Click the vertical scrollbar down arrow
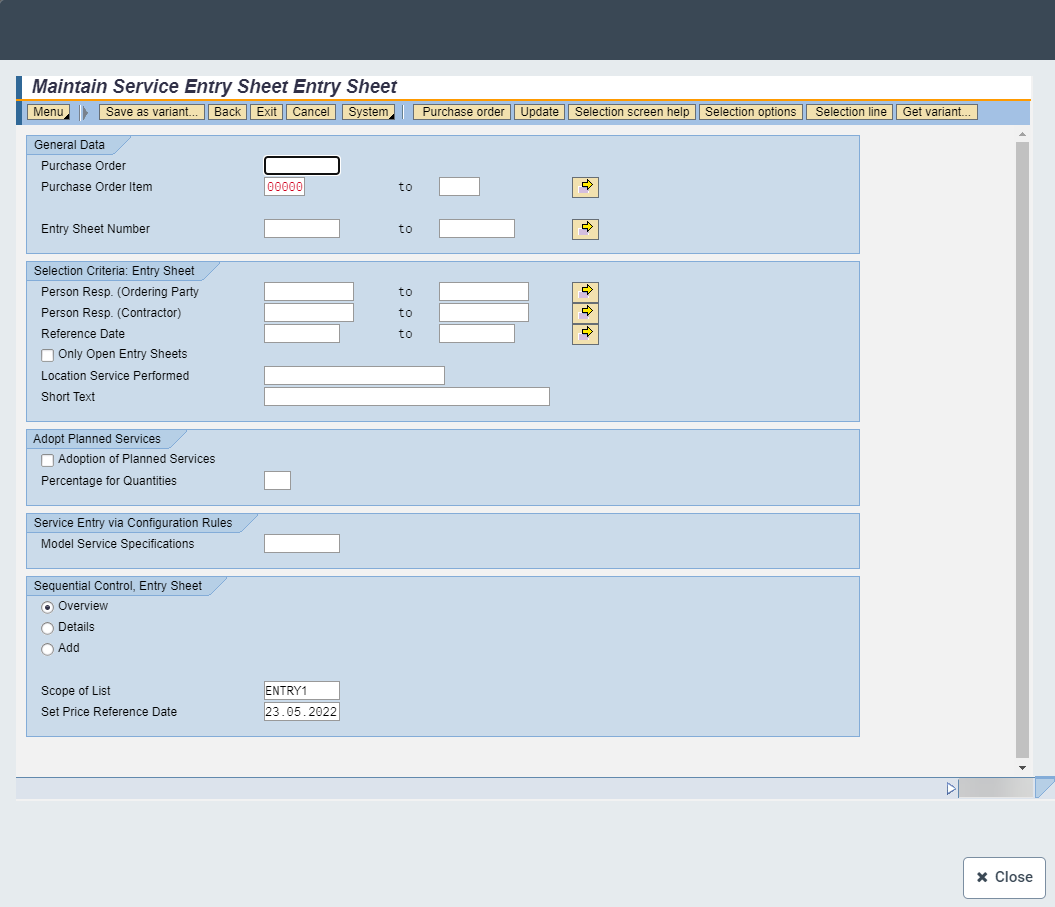This screenshot has height=907, width=1055. click(x=1022, y=767)
